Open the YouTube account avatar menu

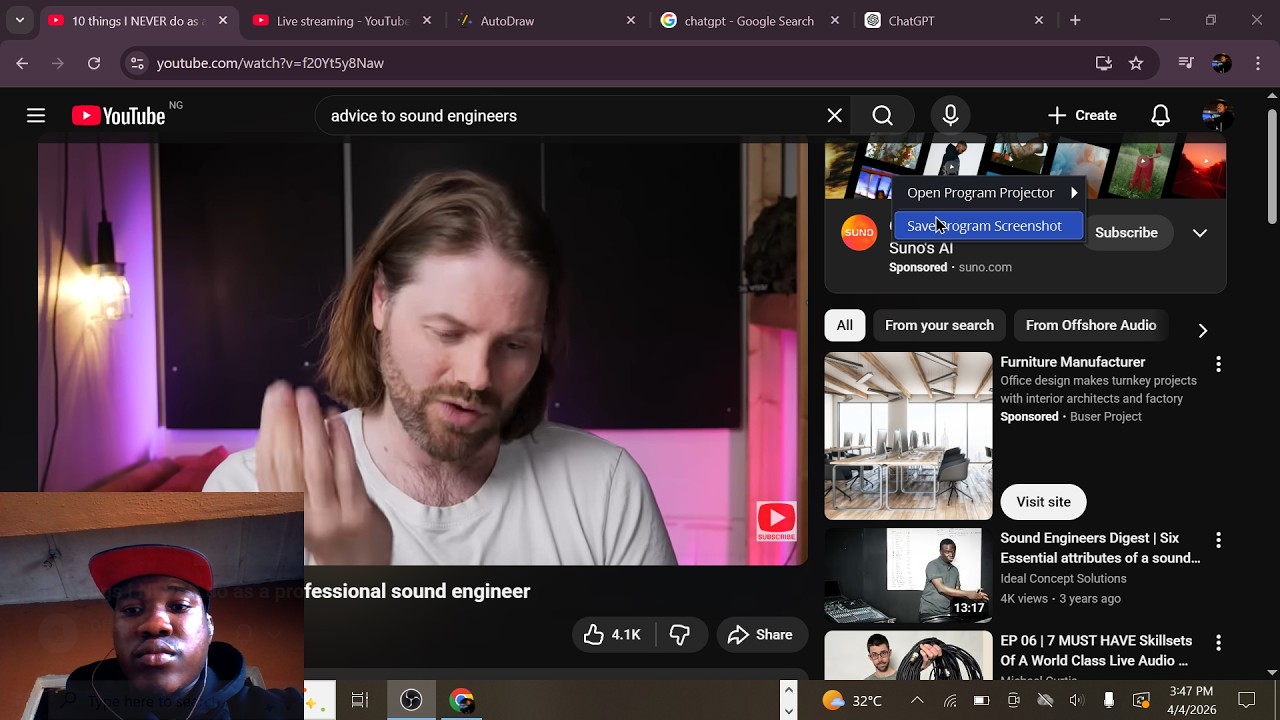click(x=1217, y=116)
